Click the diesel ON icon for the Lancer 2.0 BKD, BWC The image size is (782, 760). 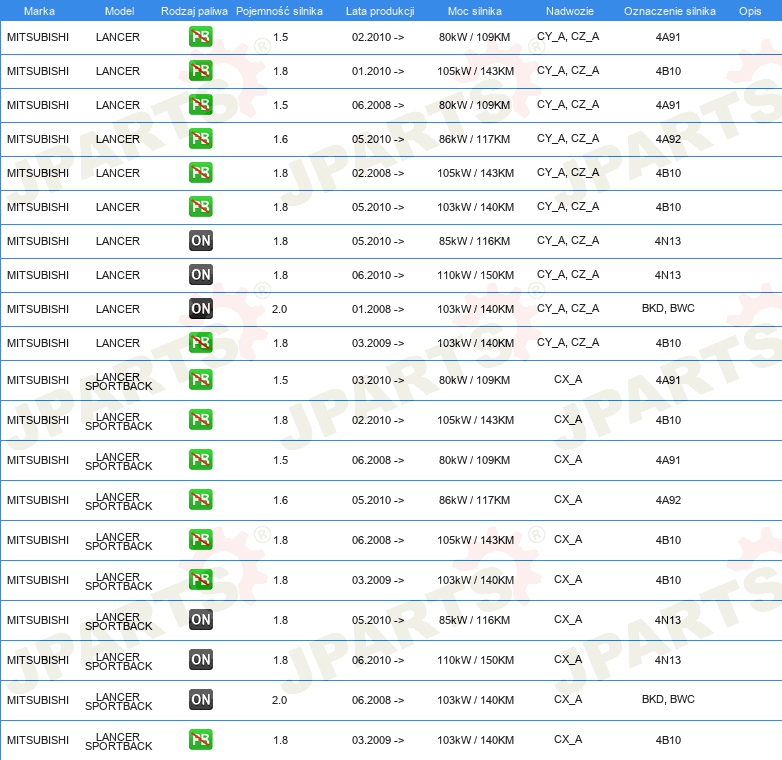[201, 309]
